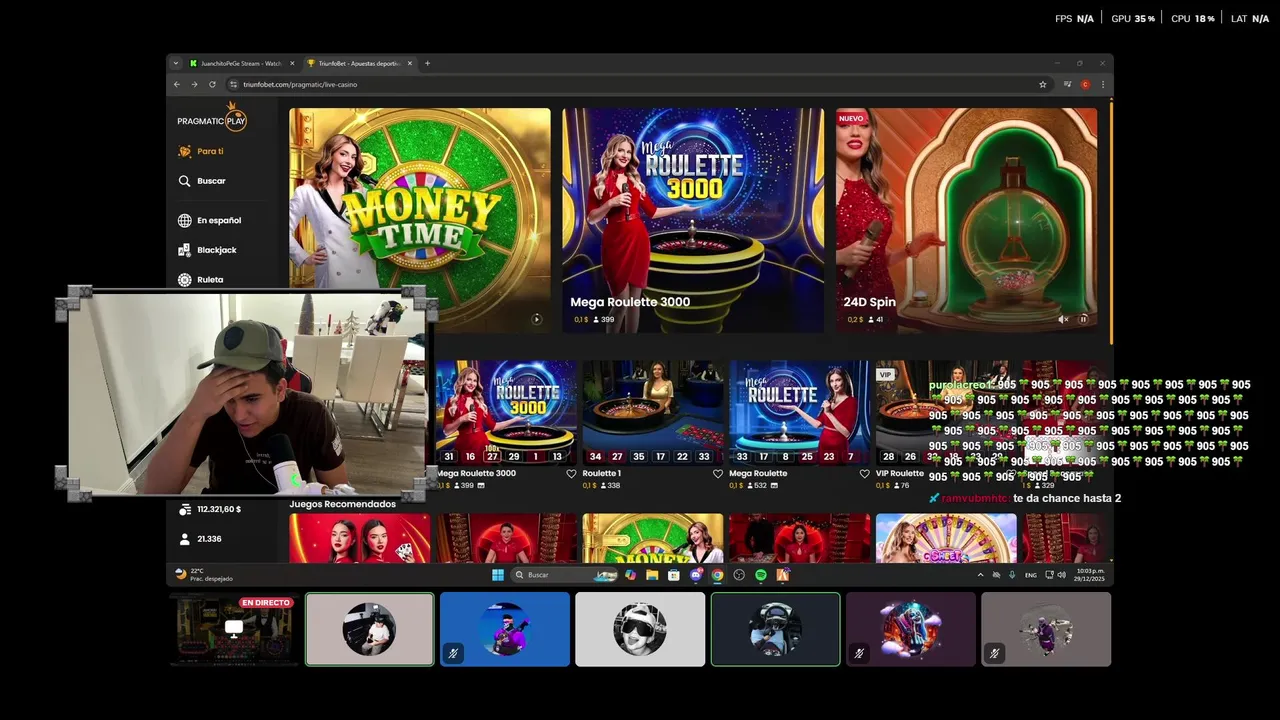
Task: Go forward in the browser
Action: click(194, 84)
